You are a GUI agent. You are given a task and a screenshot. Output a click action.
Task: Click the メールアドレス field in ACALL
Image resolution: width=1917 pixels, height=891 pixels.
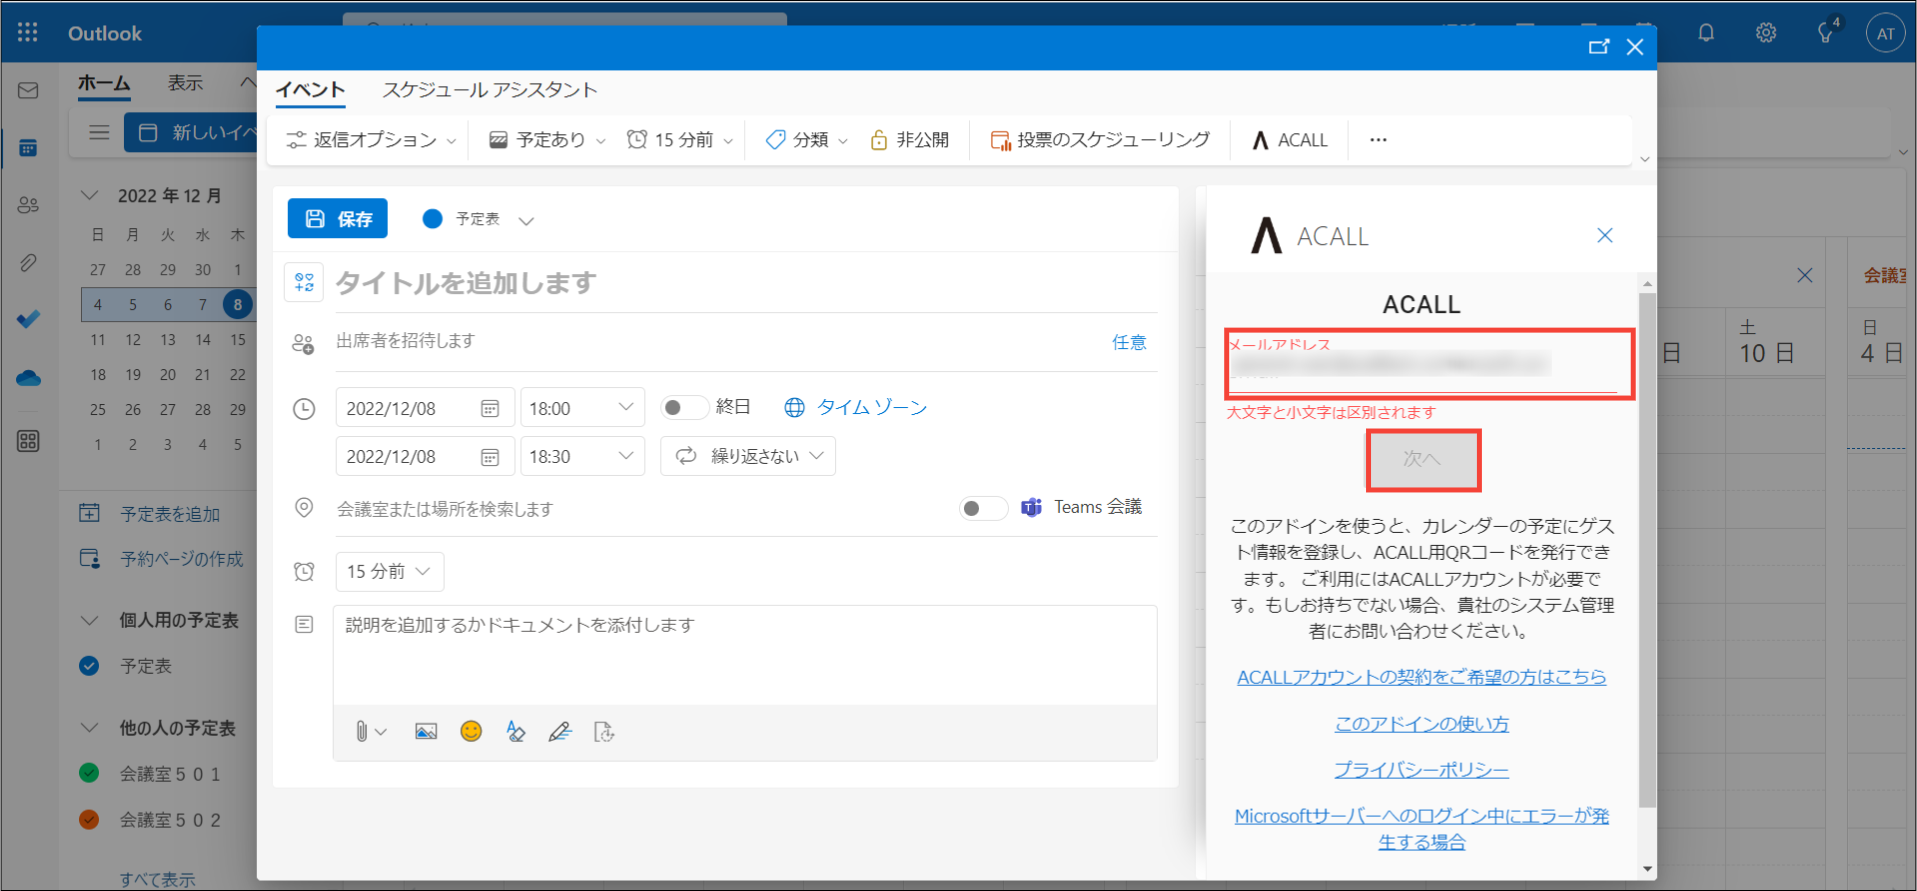1423,364
